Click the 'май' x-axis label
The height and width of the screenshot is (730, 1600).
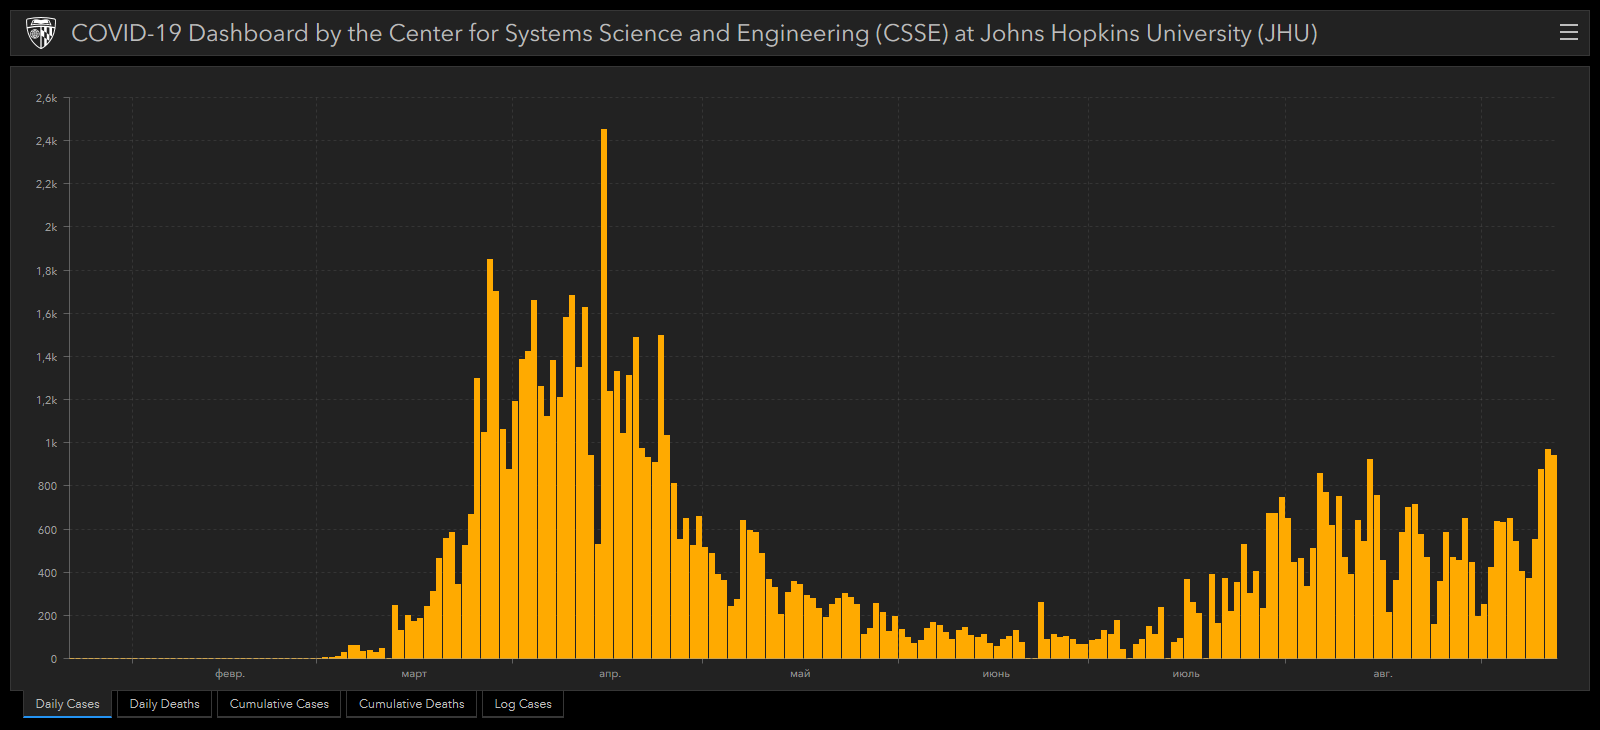point(800,674)
